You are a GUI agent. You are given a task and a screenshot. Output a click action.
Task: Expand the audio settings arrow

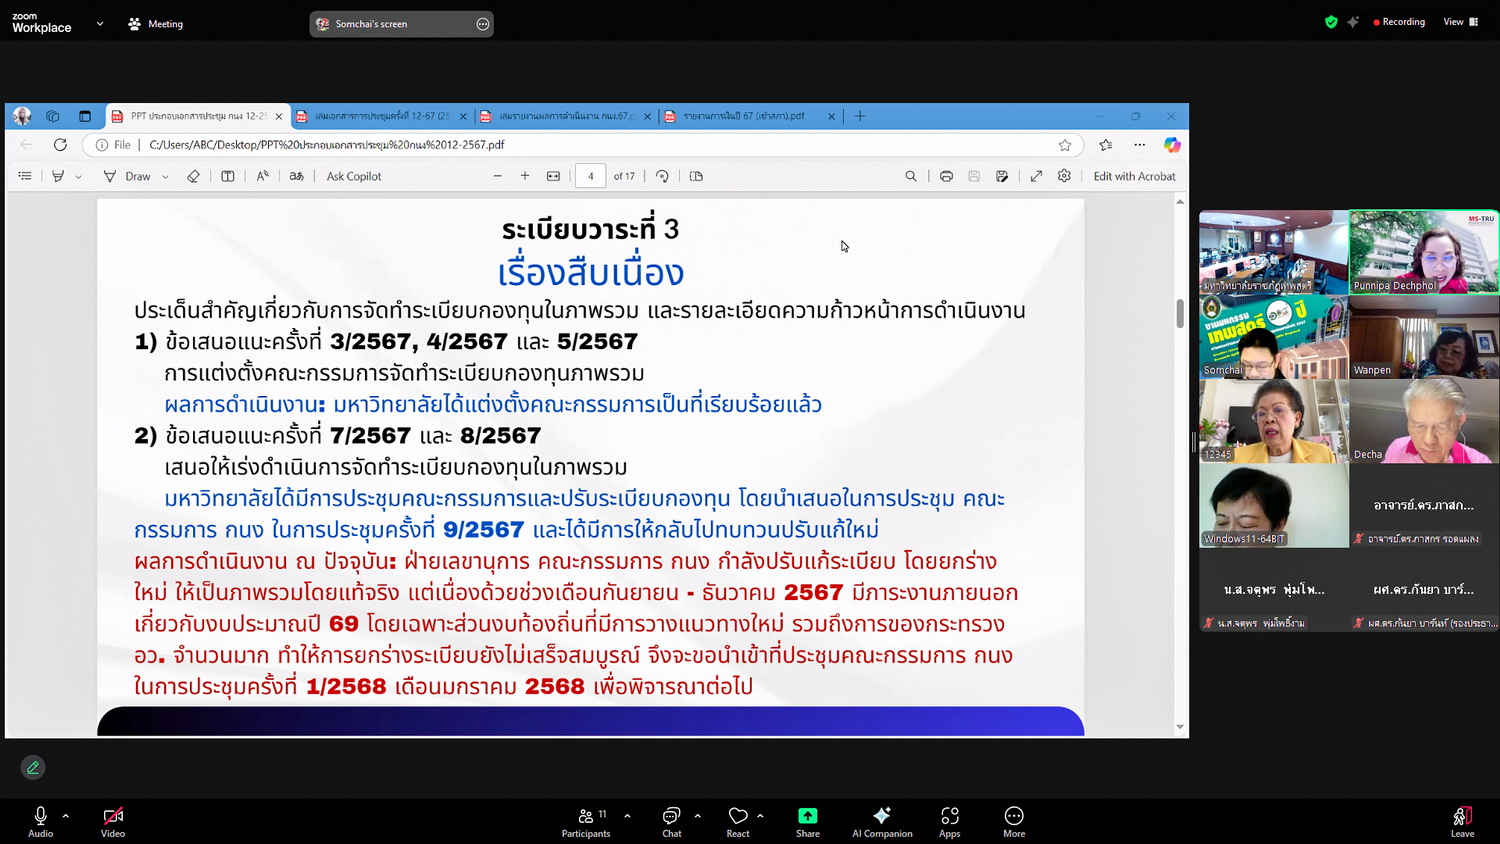pos(66,816)
